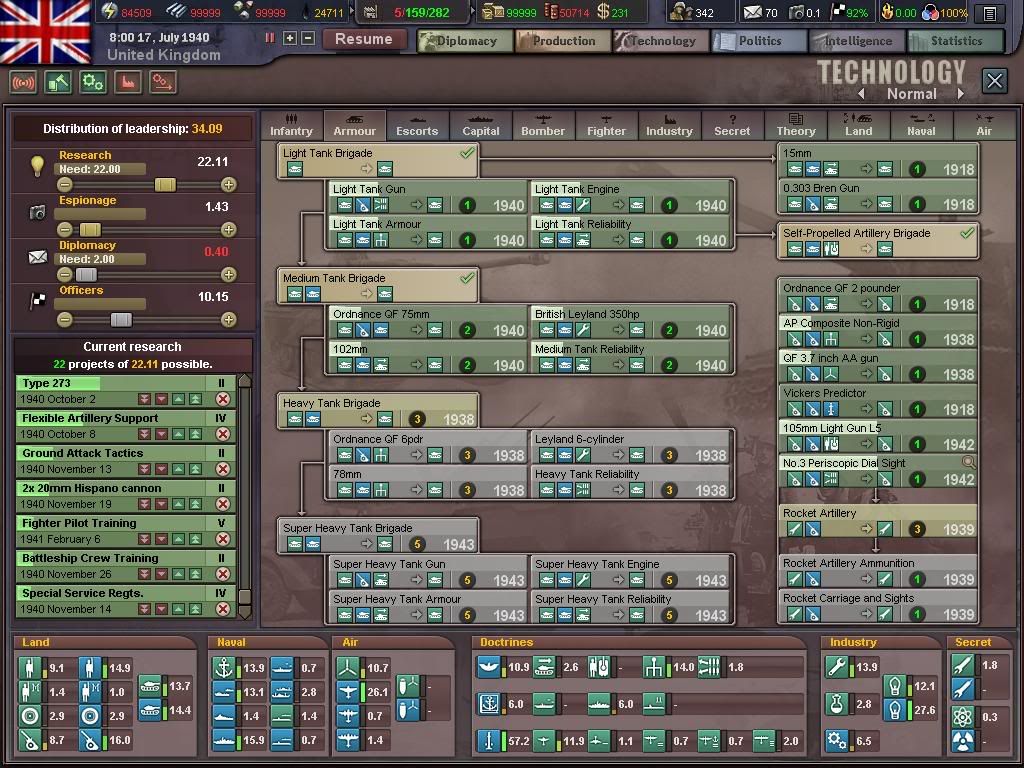
Task: Open the Intelligence screen
Action: [857, 41]
